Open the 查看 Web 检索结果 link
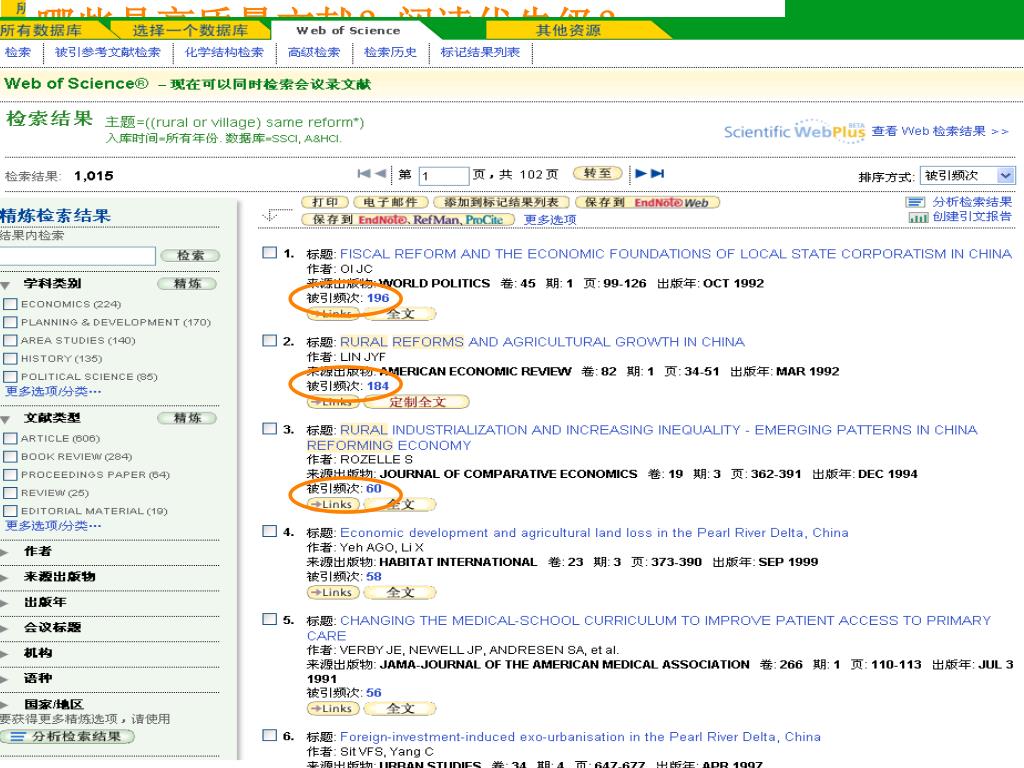 tap(940, 131)
